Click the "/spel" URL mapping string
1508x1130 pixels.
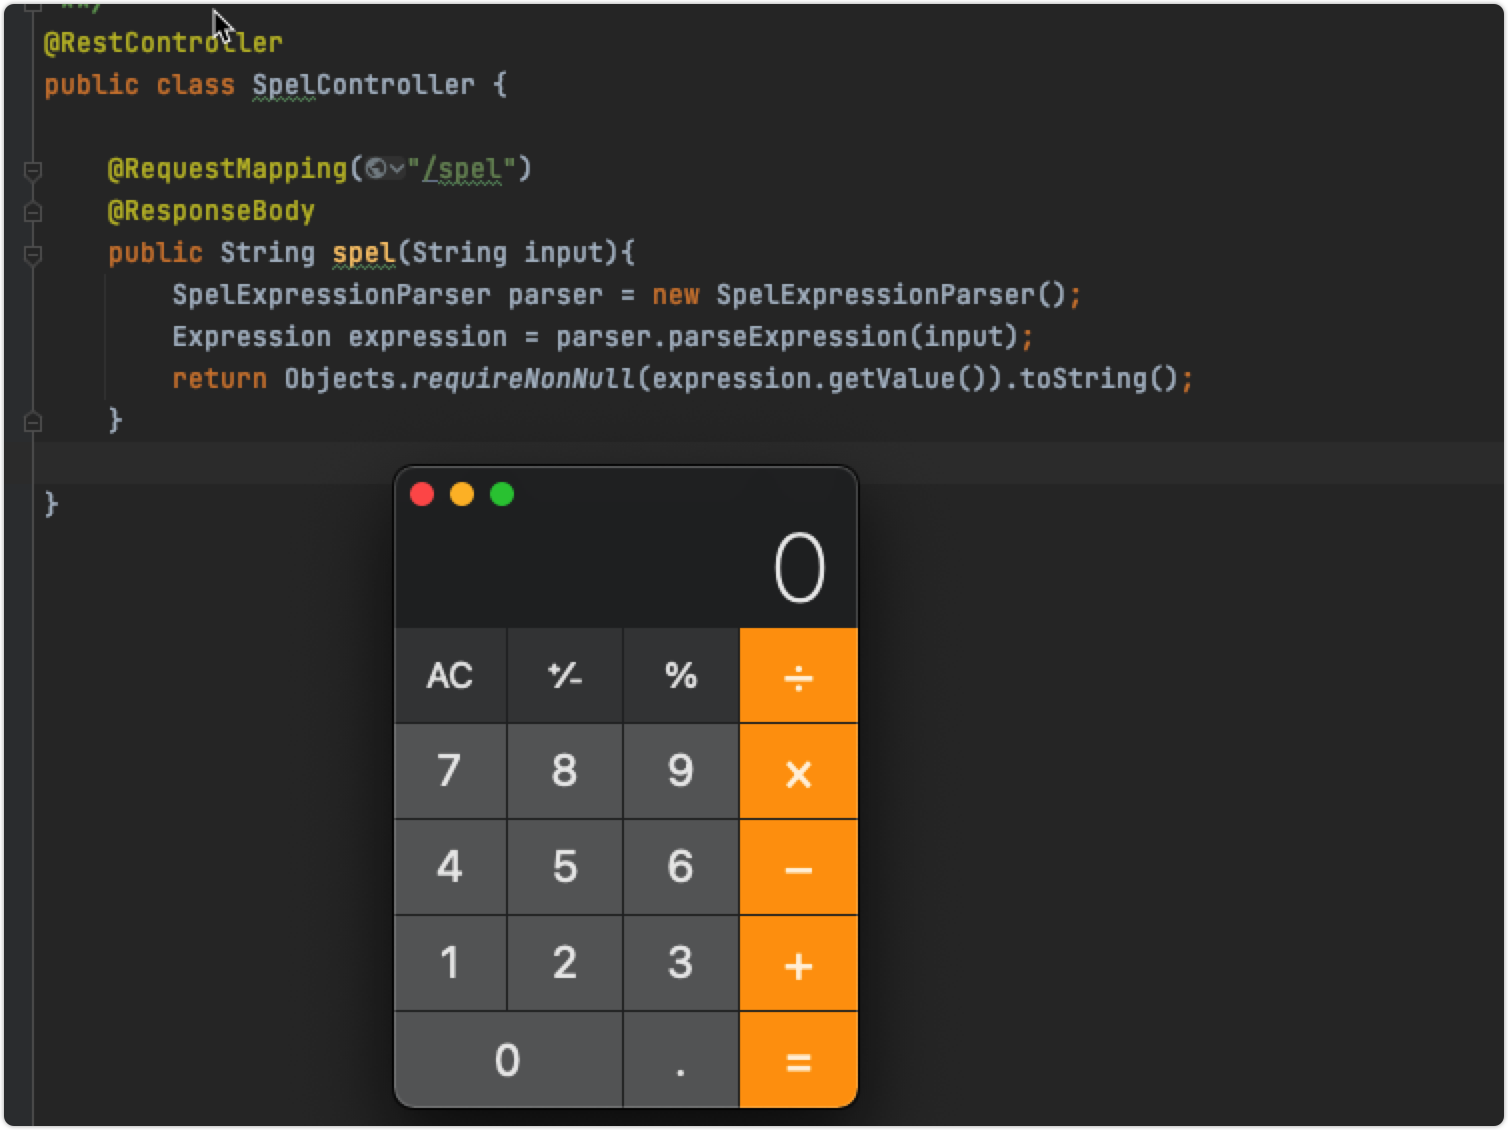tap(461, 169)
